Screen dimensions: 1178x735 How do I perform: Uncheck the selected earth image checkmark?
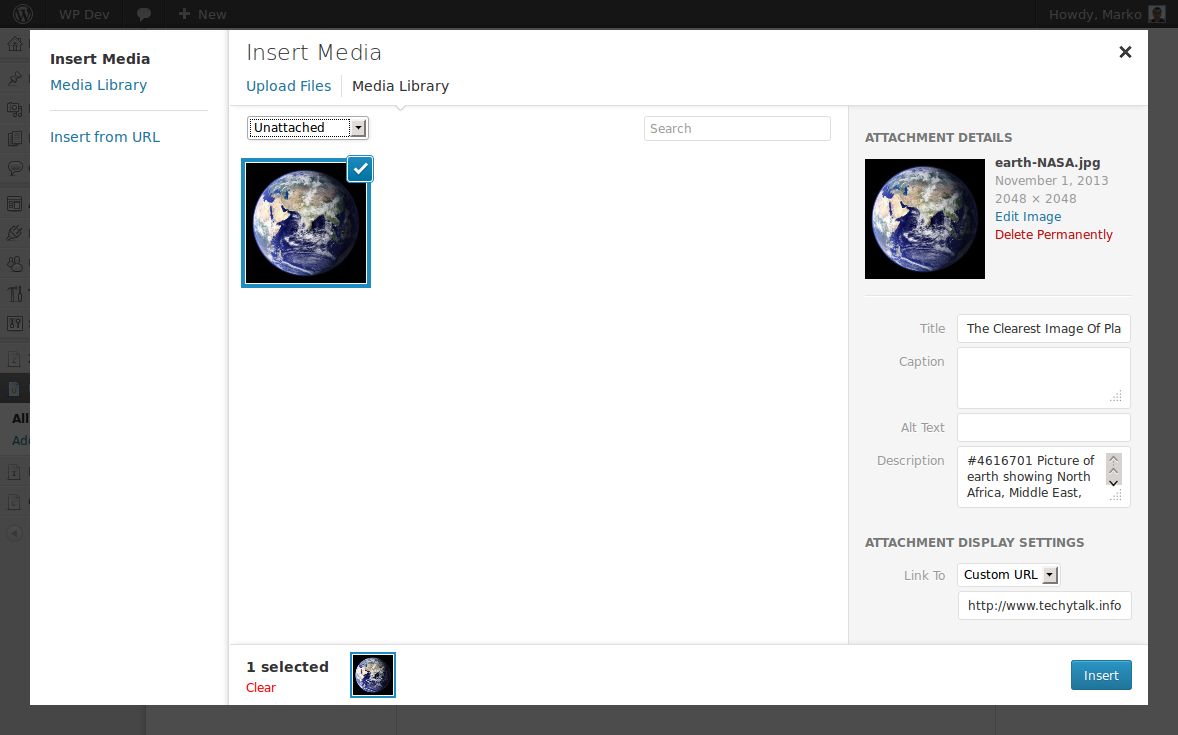pos(361,169)
